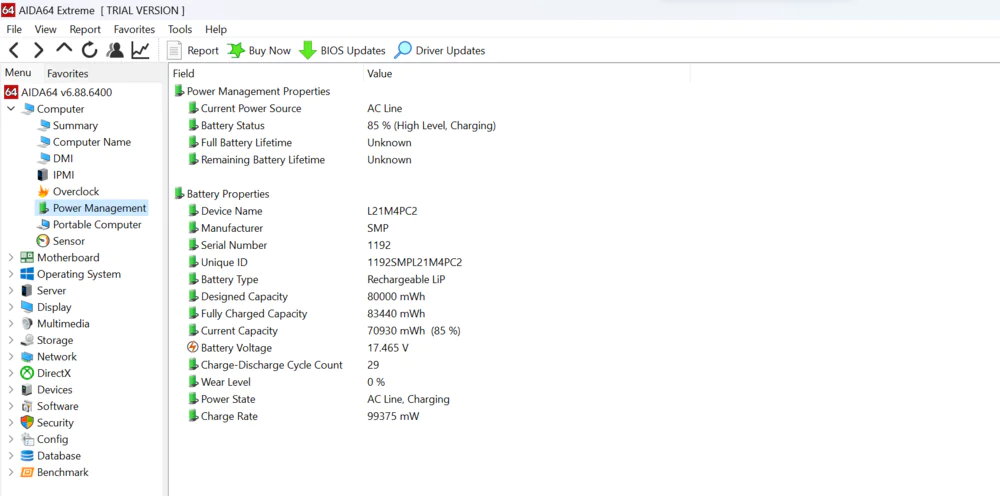Image resolution: width=1000 pixels, height=496 pixels.
Task: Select the Battery Status row
Action: pos(342,126)
